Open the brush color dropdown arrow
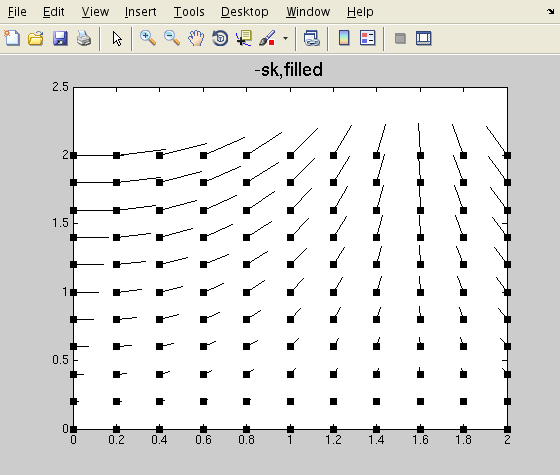 pos(285,38)
